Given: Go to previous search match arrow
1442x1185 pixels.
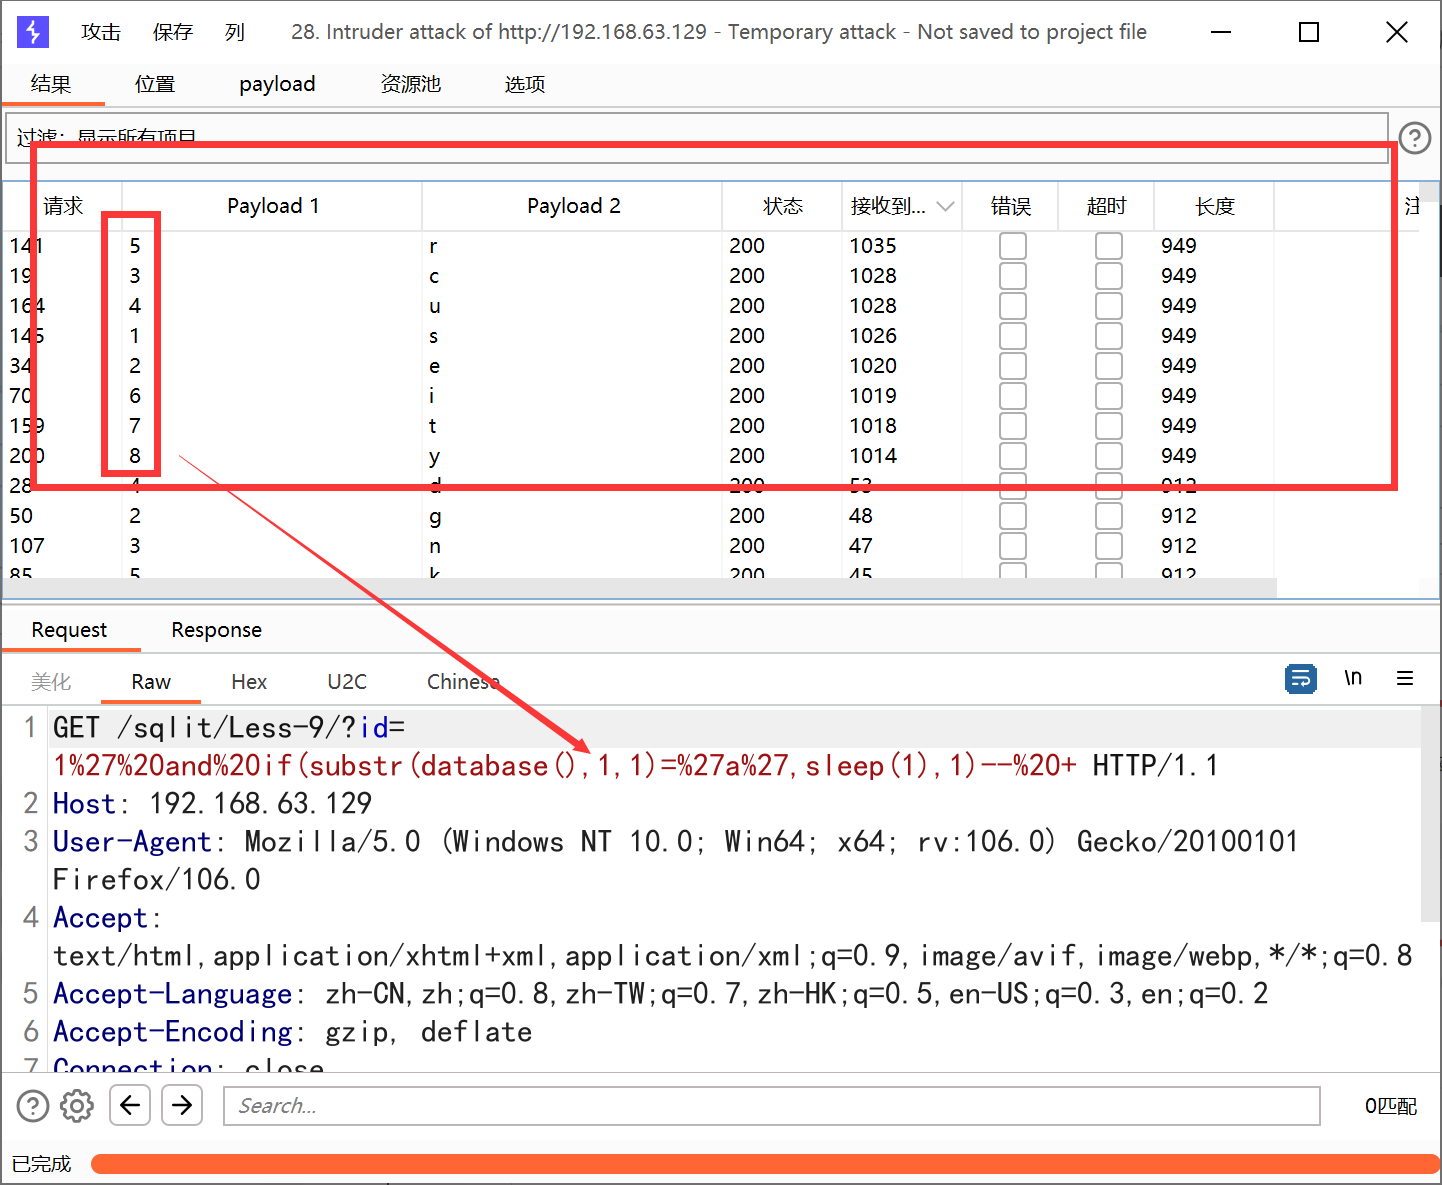Looking at the screenshot, I should tap(130, 1105).
